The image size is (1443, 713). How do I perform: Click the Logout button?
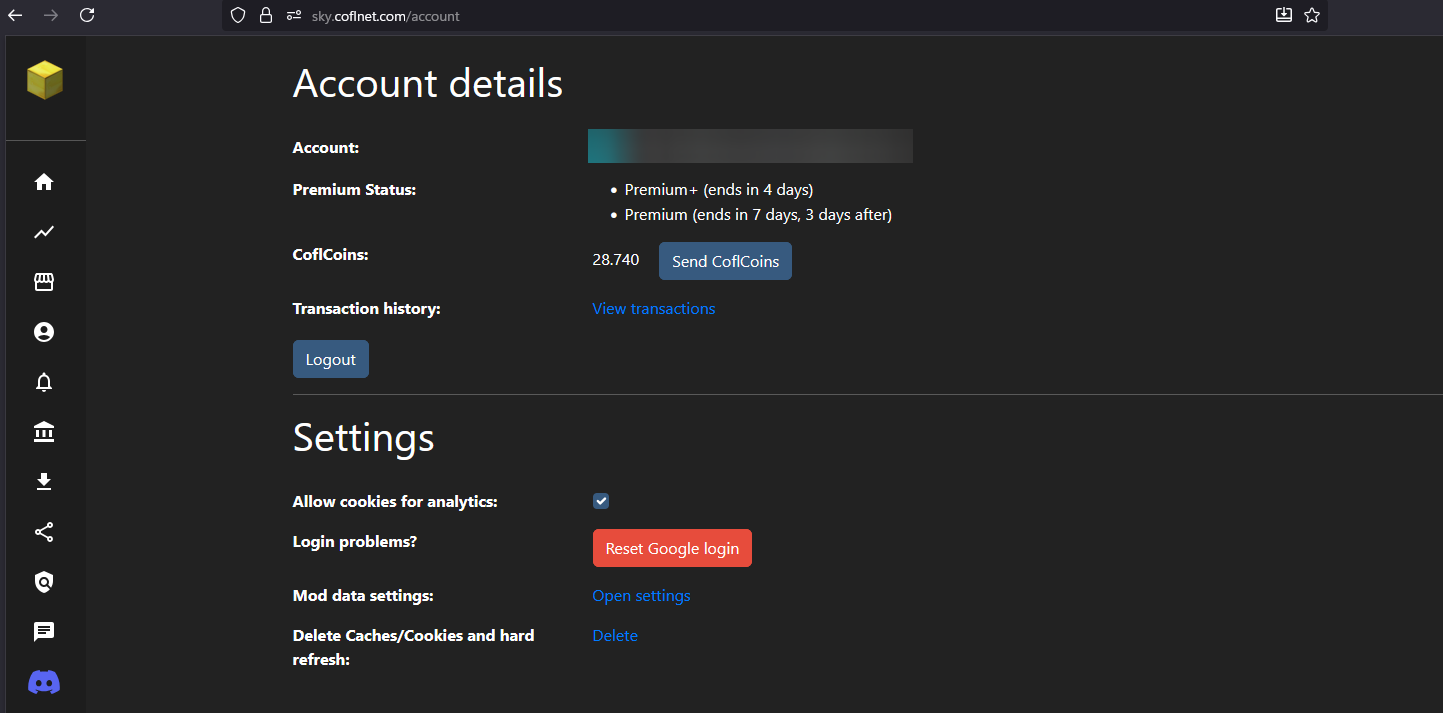[x=331, y=360]
